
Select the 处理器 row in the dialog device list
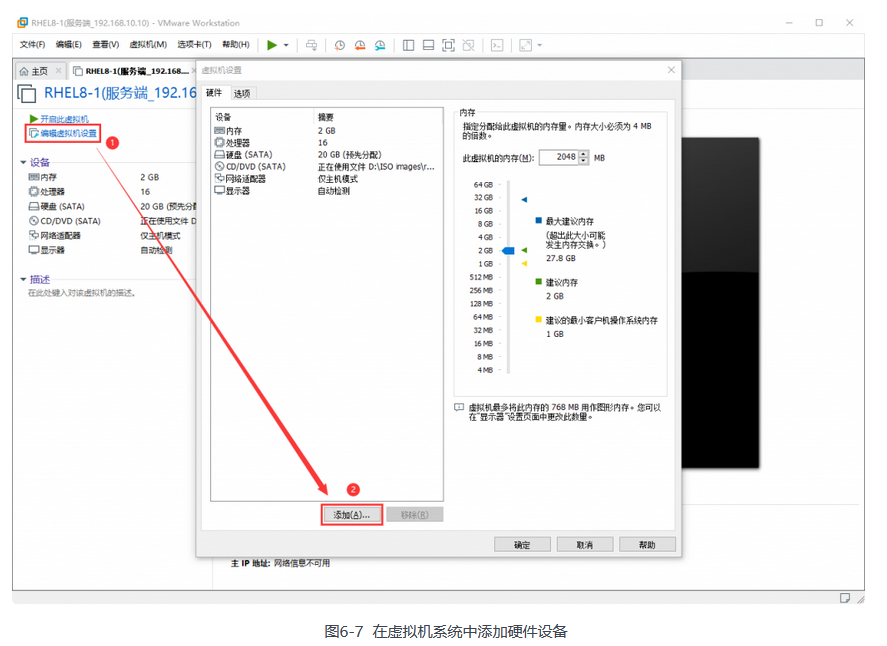pos(326,143)
